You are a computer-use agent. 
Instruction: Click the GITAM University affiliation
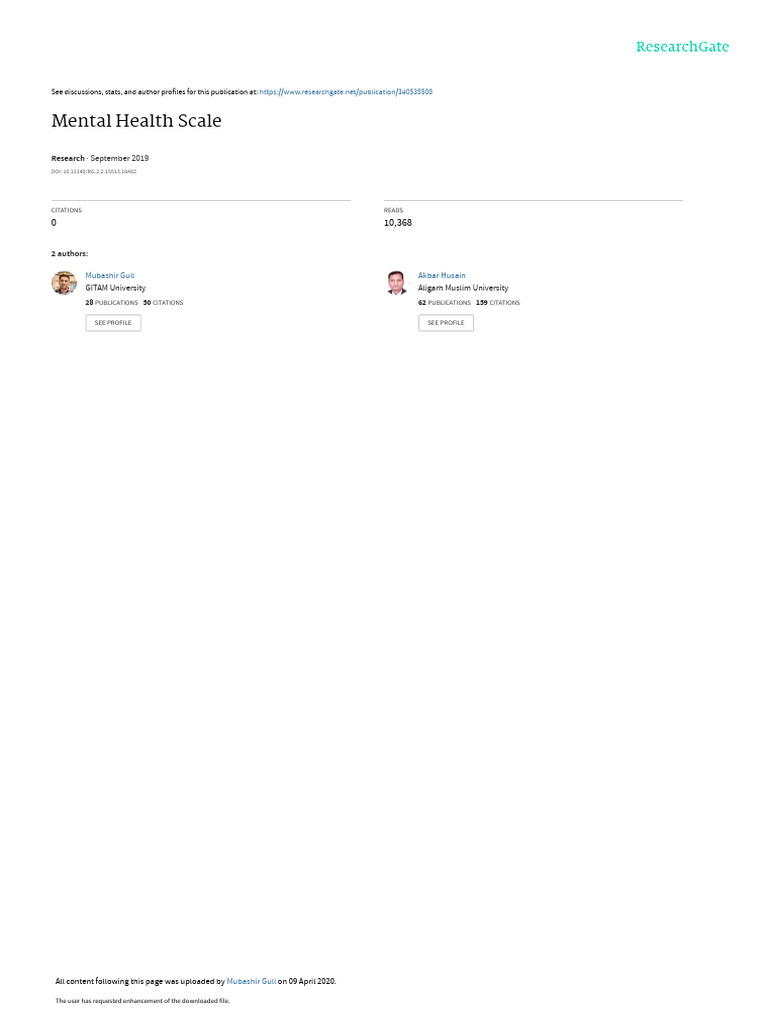pos(116,288)
